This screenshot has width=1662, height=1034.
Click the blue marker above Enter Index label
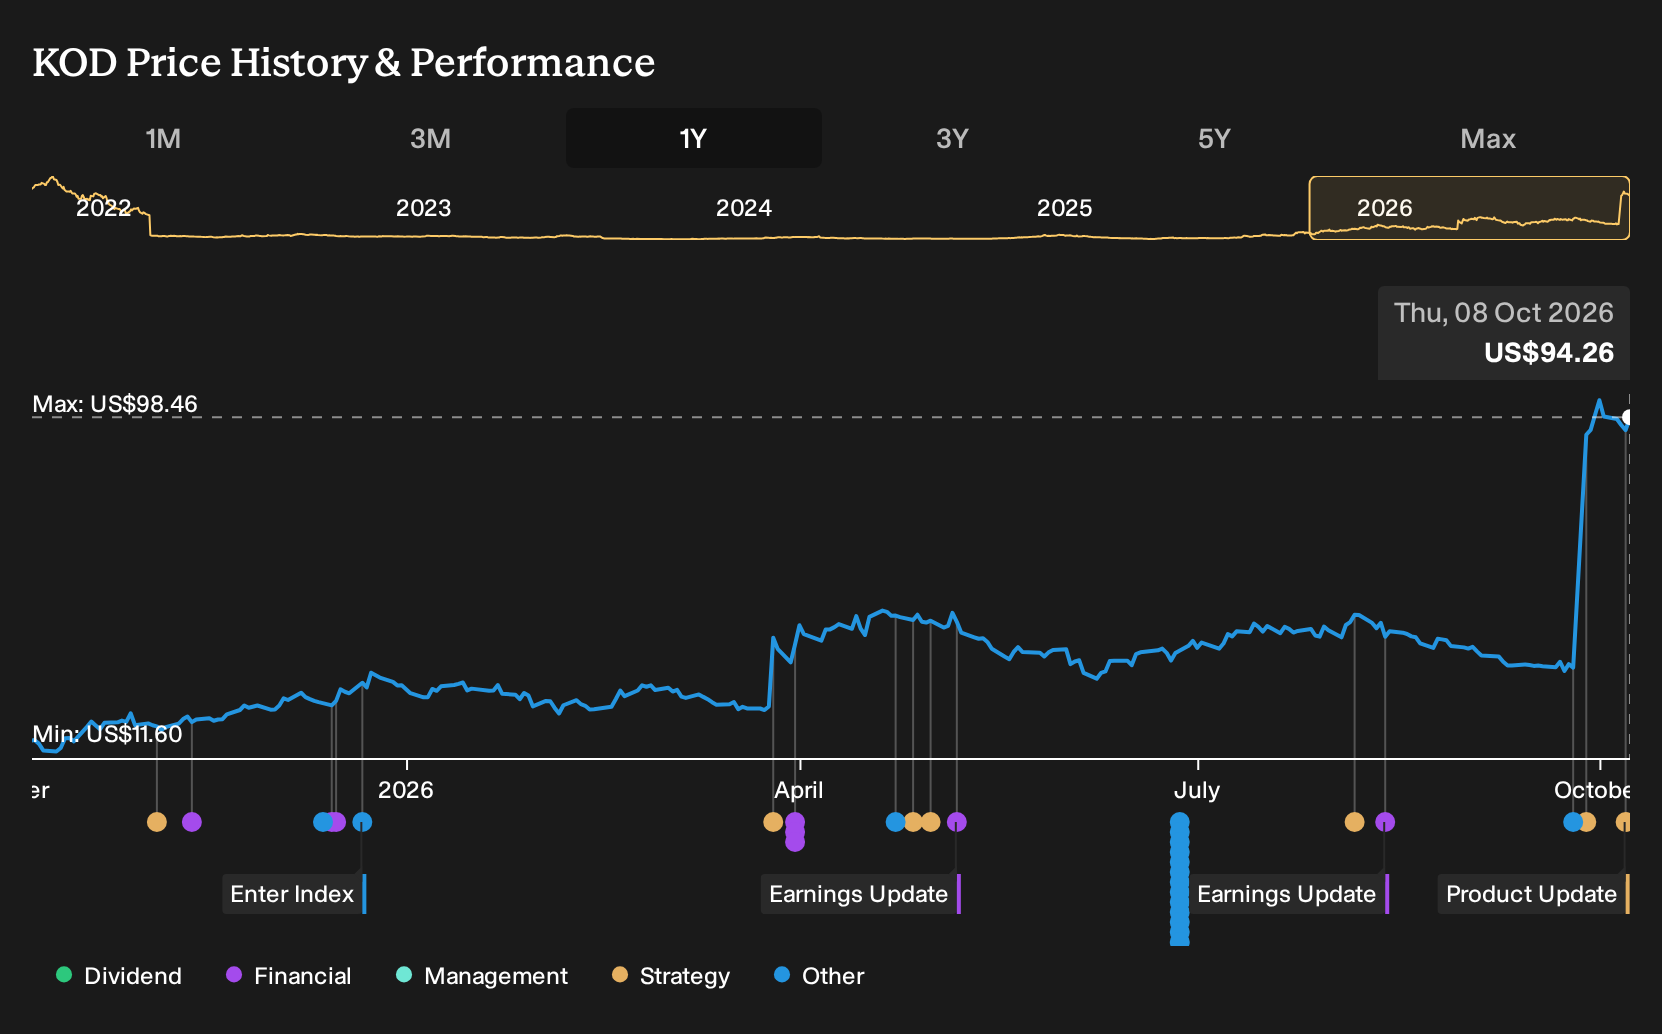click(362, 822)
